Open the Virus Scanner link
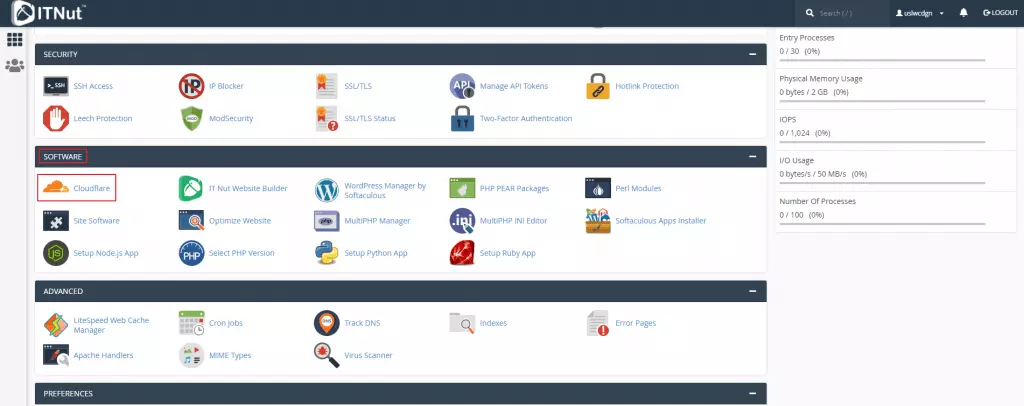This screenshot has width=1024, height=406. click(x=368, y=355)
